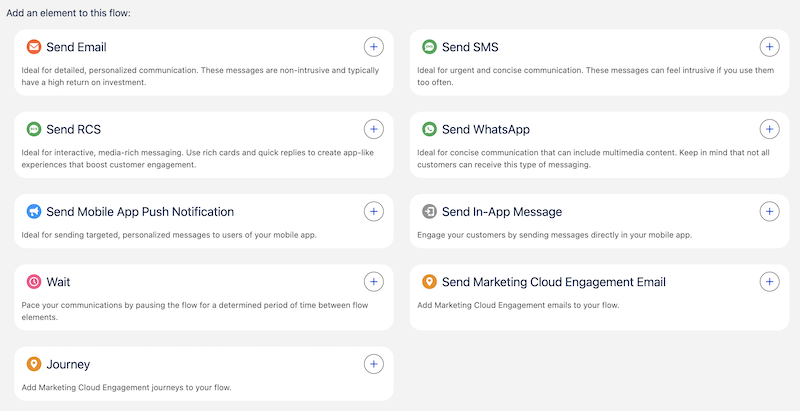Viewport: 800px width, 411px height.
Task: Add Send In-App Message with plus button
Action: pyautogui.click(x=769, y=211)
